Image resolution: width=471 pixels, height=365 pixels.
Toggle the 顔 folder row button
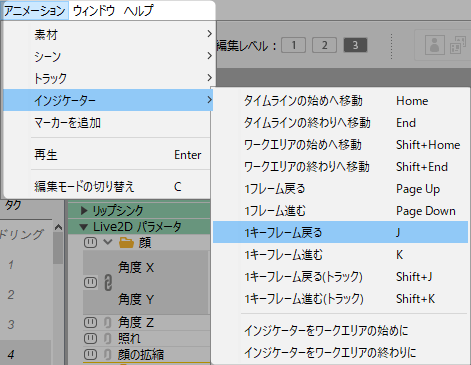(90, 242)
